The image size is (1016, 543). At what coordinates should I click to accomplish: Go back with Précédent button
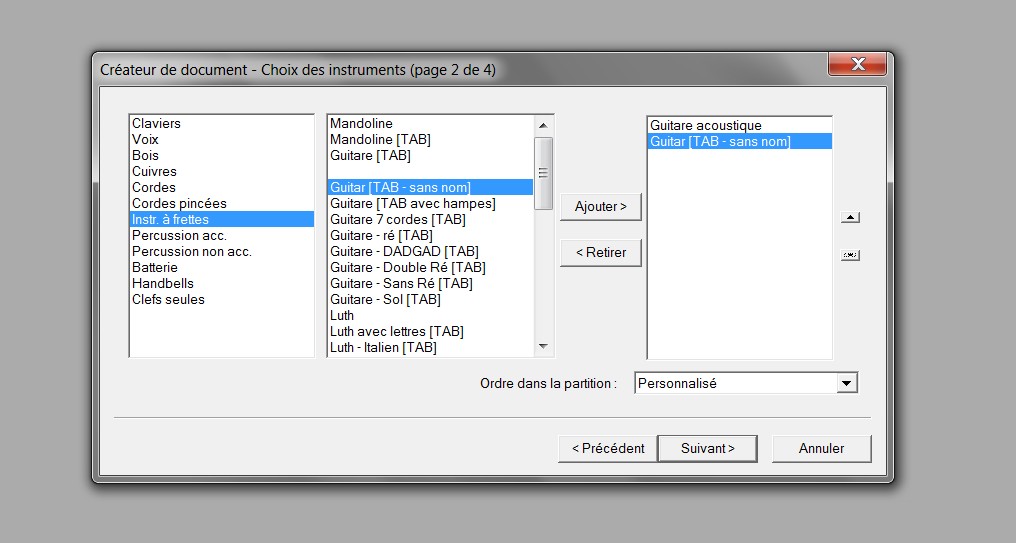607,448
